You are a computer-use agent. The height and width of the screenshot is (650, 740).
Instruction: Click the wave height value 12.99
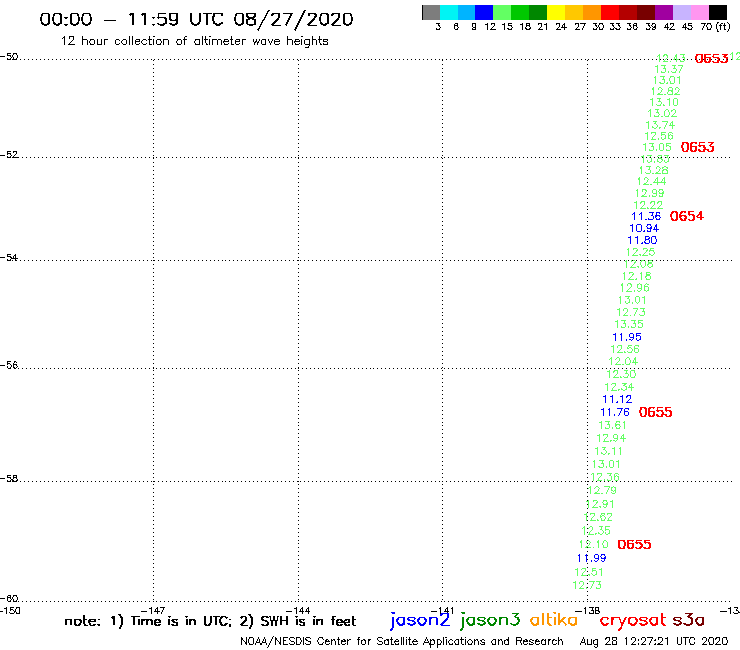[x=649, y=193]
